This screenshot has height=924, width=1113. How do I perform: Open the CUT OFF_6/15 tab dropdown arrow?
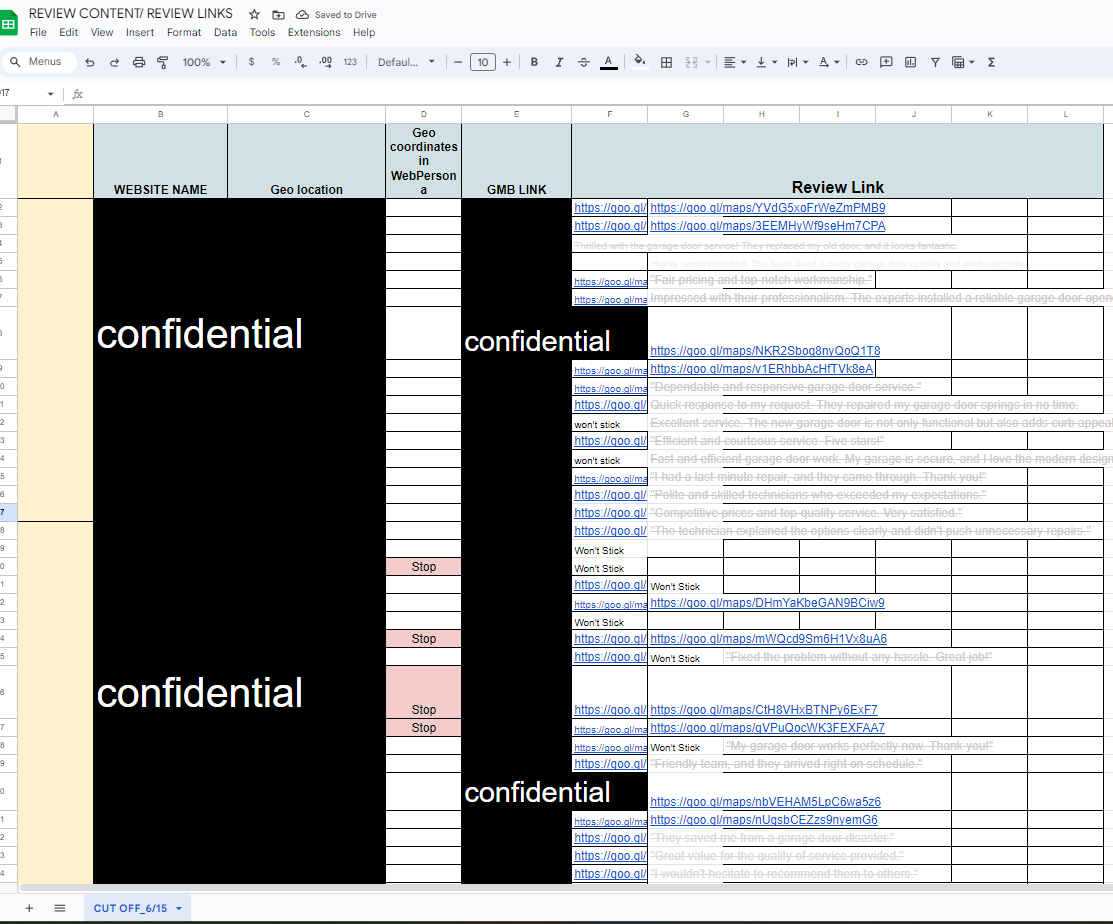[179, 908]
